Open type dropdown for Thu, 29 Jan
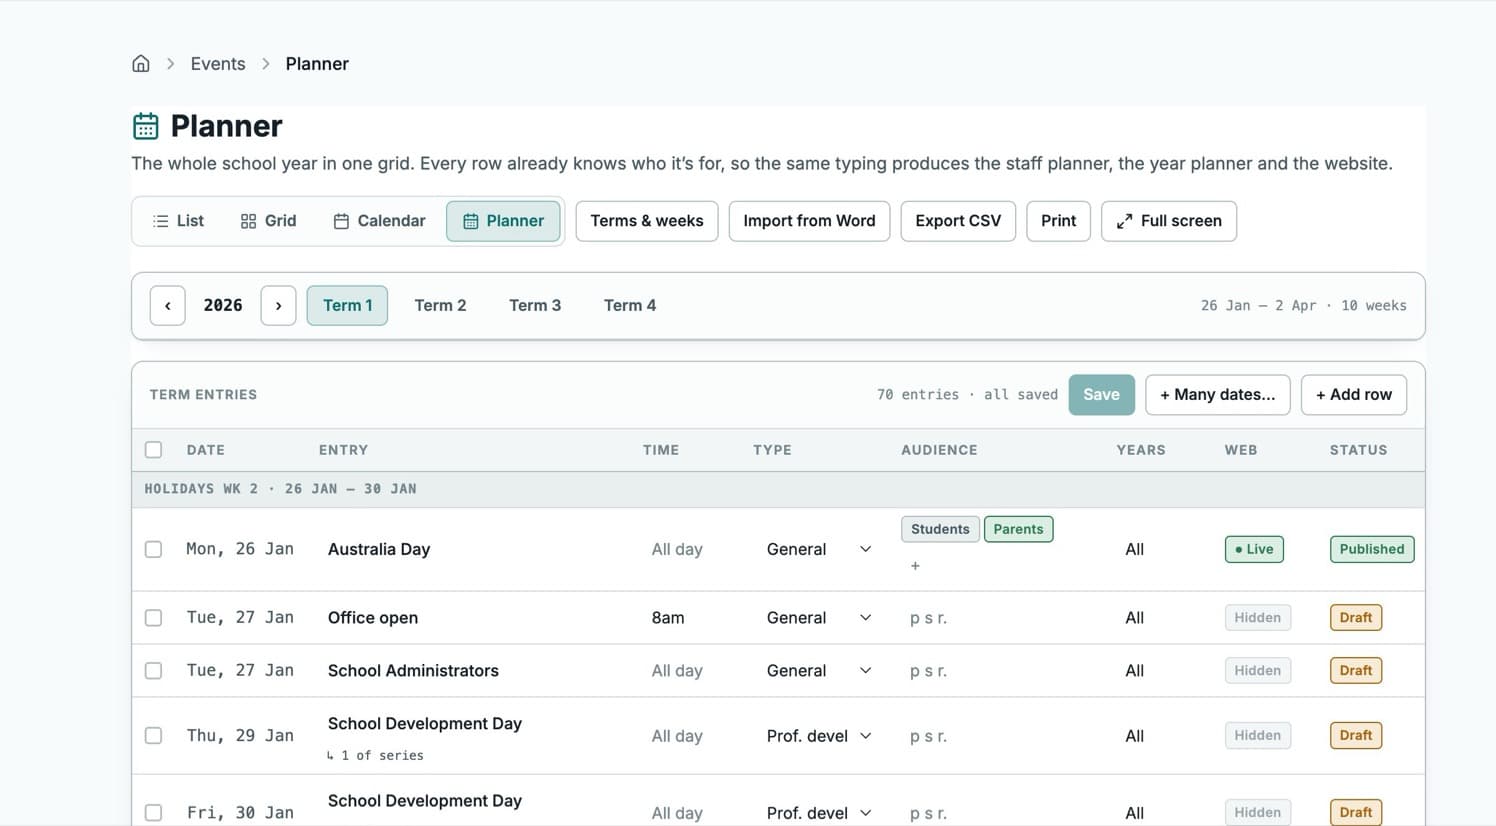1496x826 pixels. 819,736
